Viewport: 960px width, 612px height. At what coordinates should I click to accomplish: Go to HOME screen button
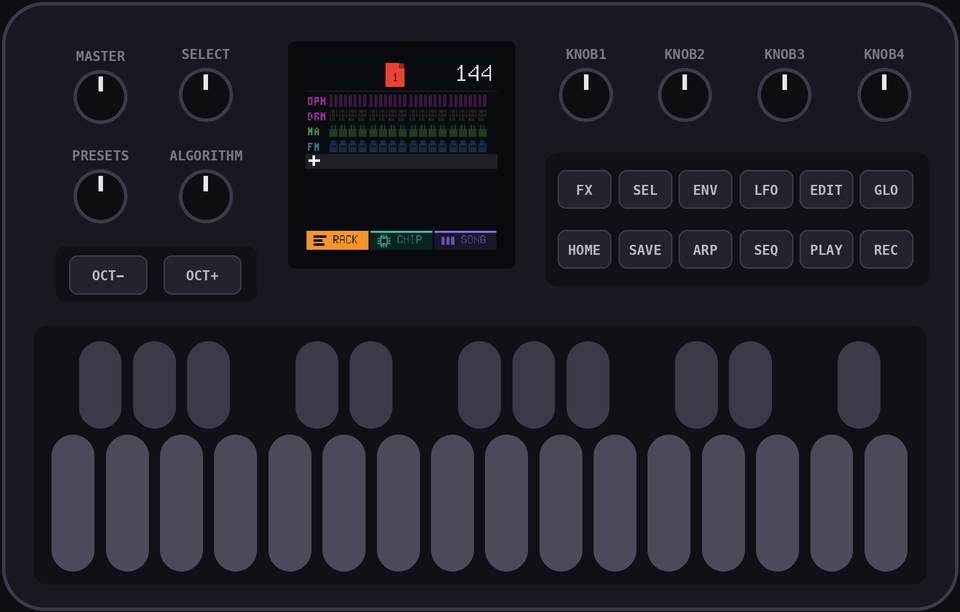pos(584,250)
